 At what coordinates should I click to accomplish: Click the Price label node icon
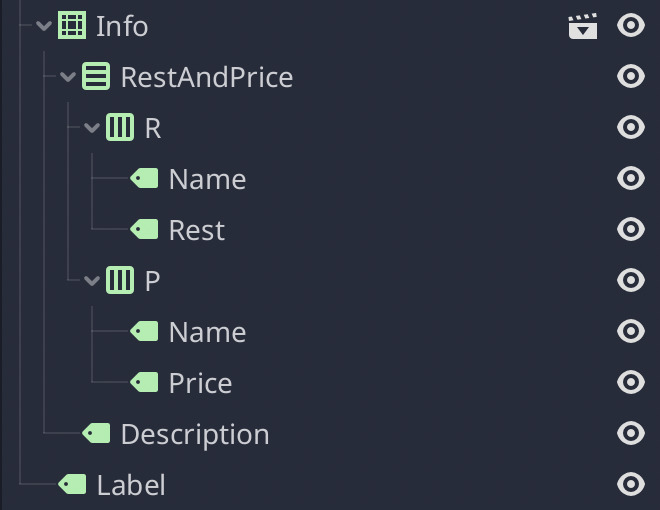tap(144, 382)
